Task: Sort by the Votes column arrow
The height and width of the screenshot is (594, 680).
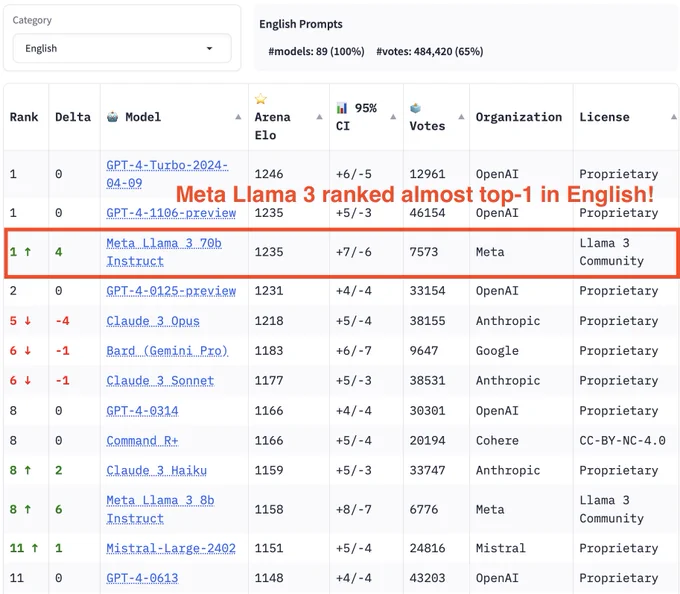Action: tap(461, 117)
